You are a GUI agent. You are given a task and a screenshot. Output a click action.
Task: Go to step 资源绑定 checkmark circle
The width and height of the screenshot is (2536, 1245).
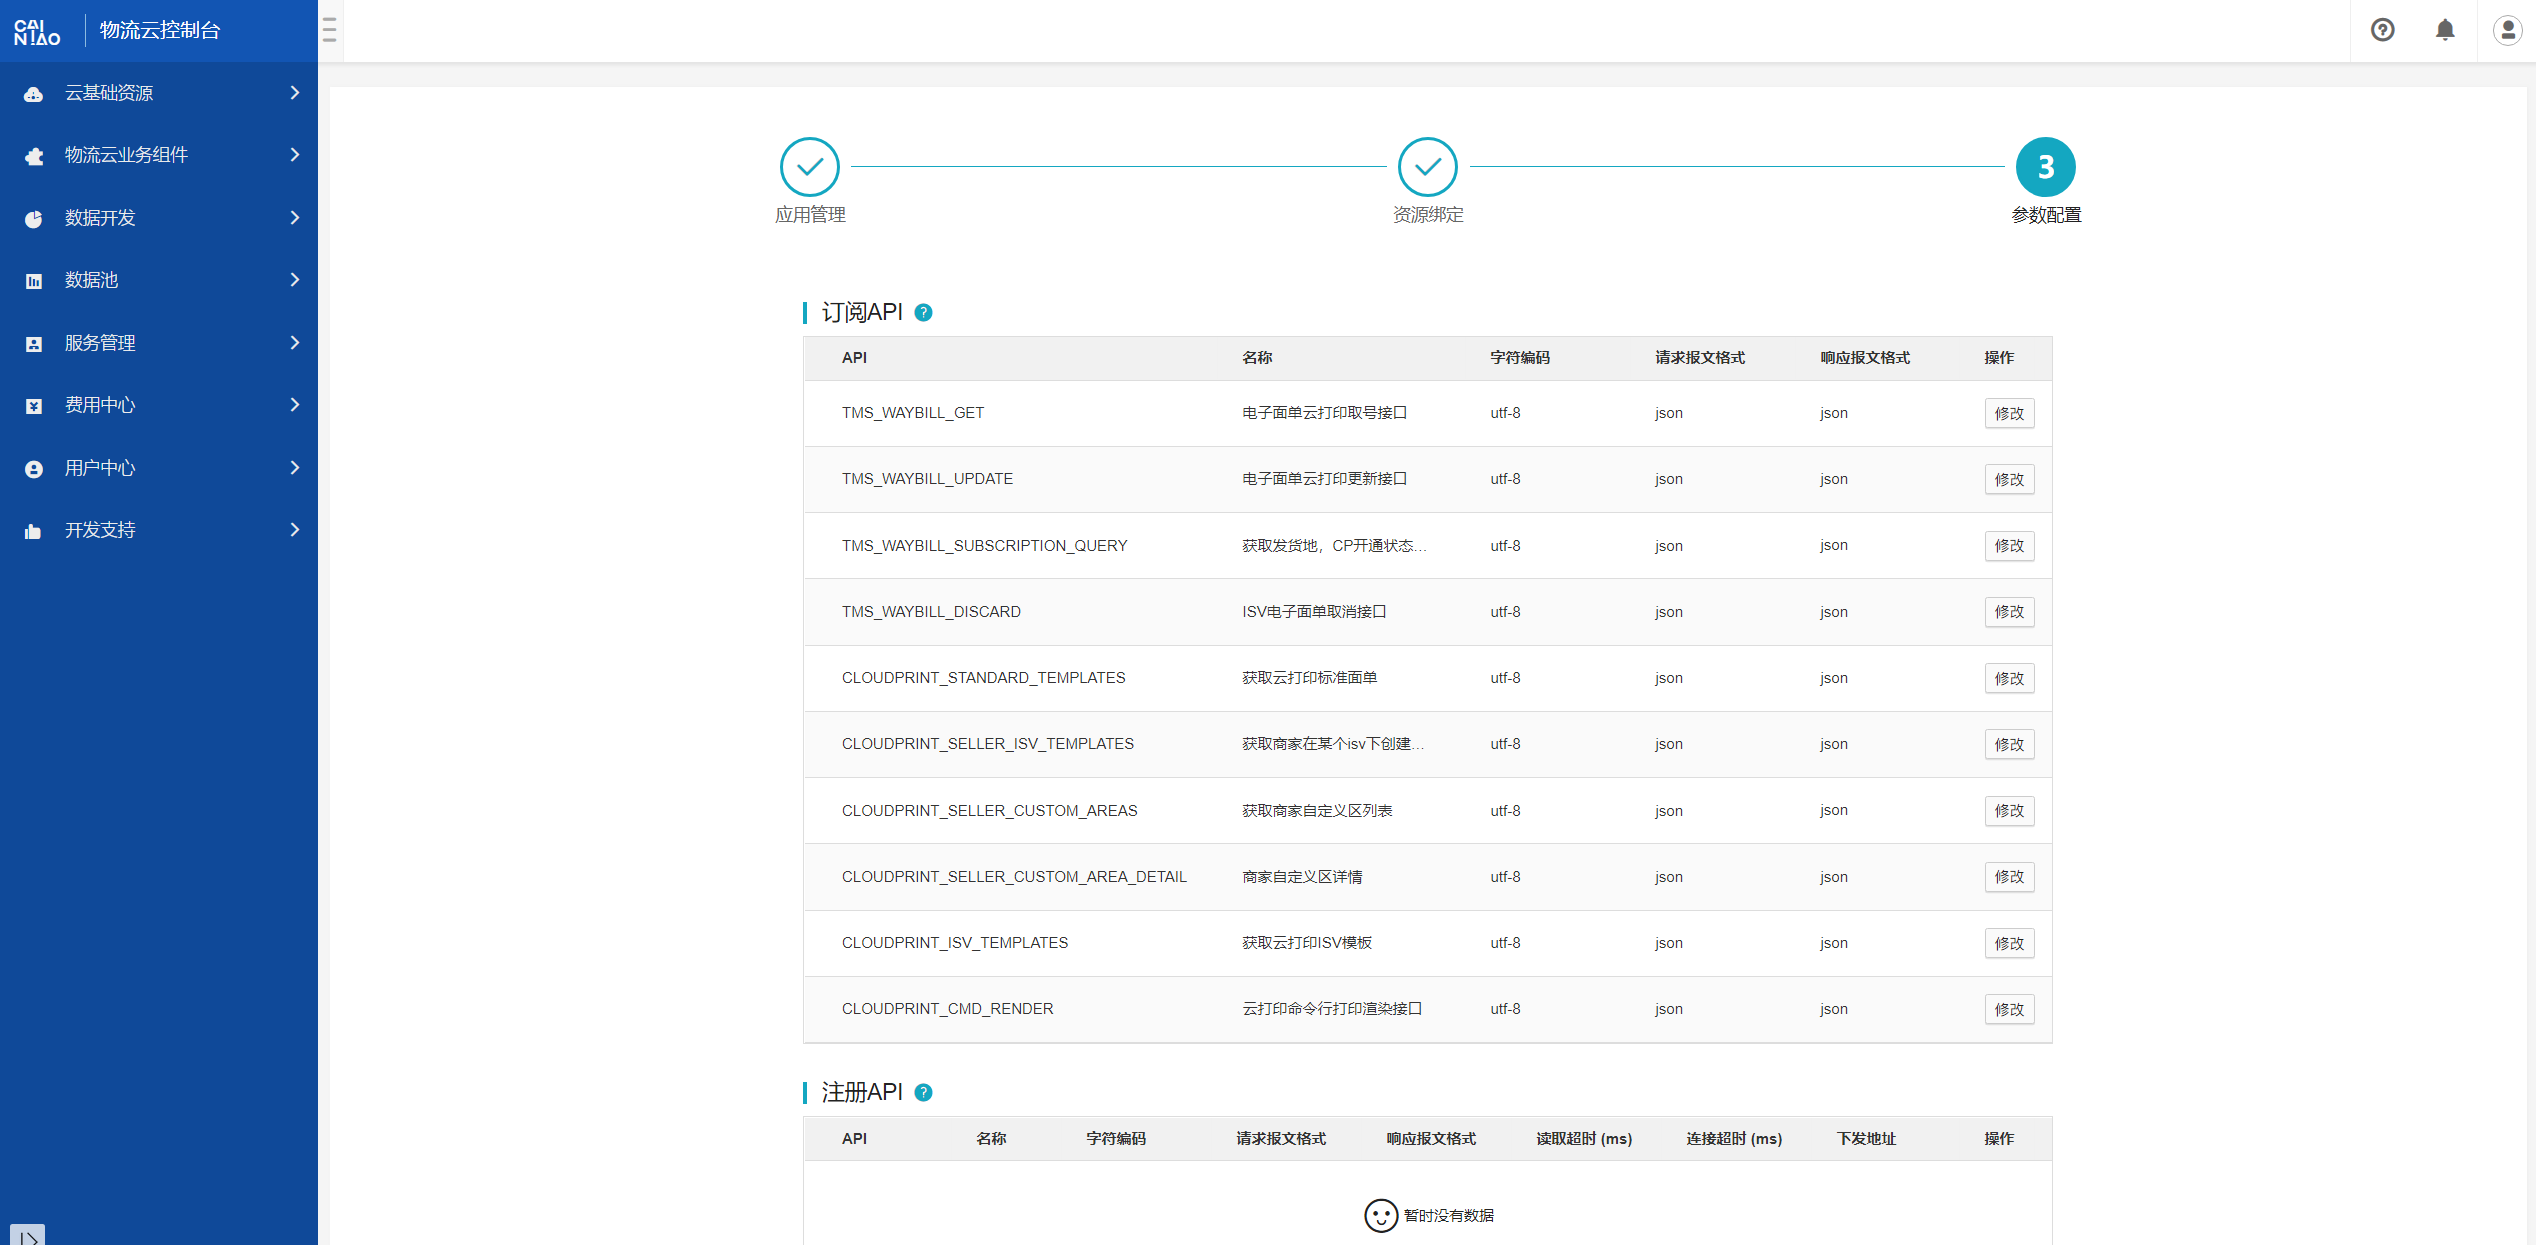click(1427, 167)
